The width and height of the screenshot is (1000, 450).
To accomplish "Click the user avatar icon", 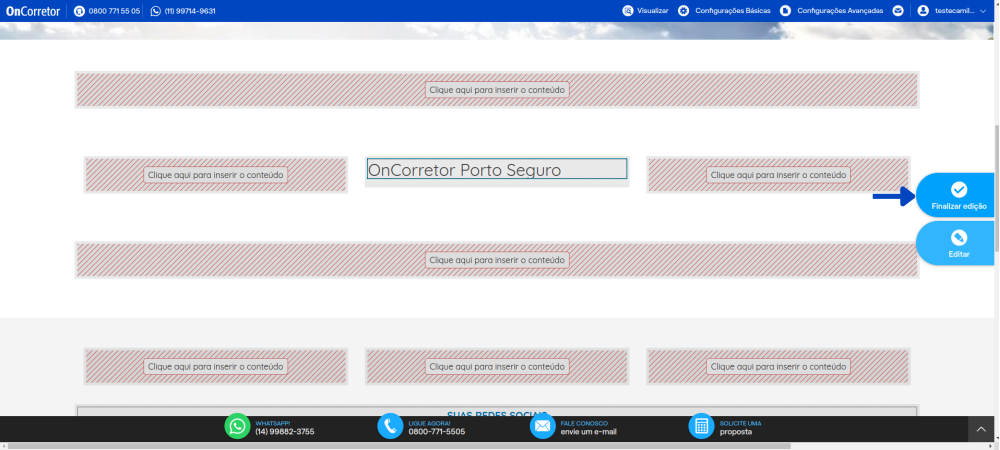I will [923, 11].
